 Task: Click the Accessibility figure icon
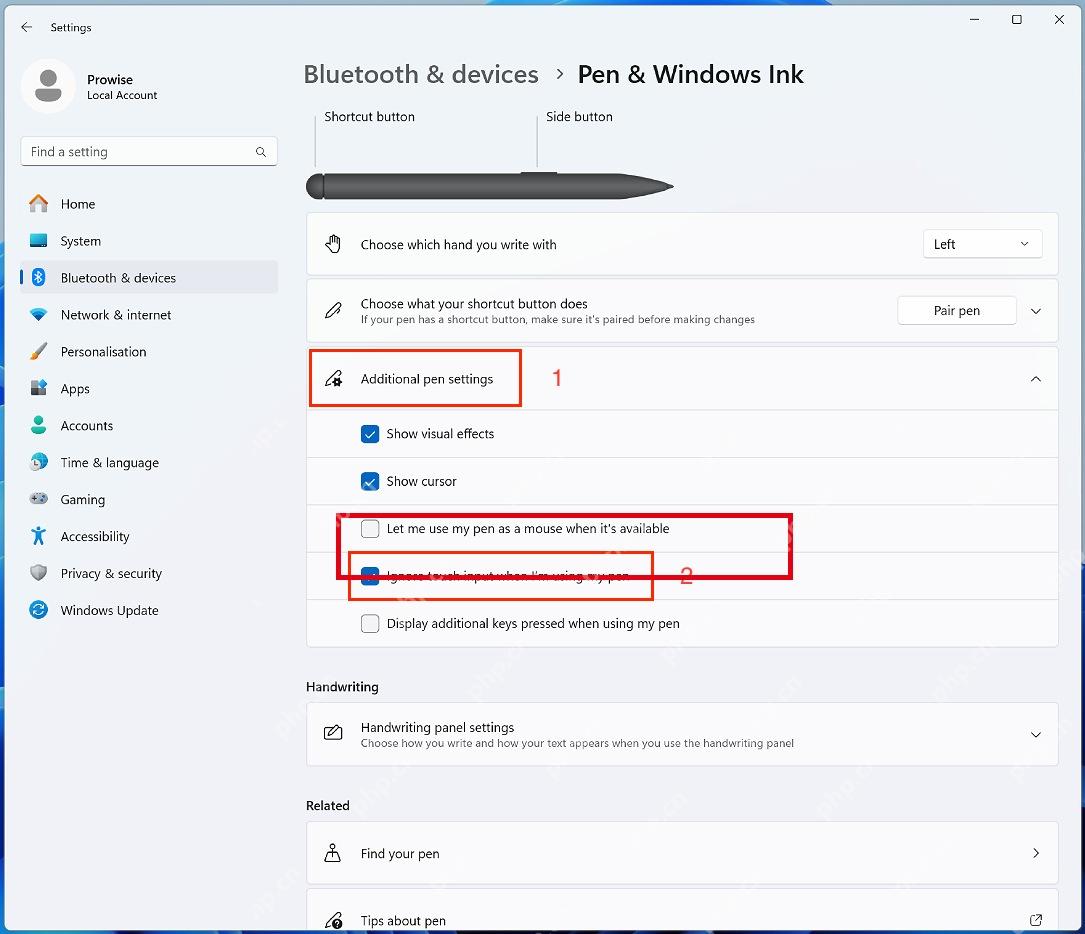click(x=39, y=536)
